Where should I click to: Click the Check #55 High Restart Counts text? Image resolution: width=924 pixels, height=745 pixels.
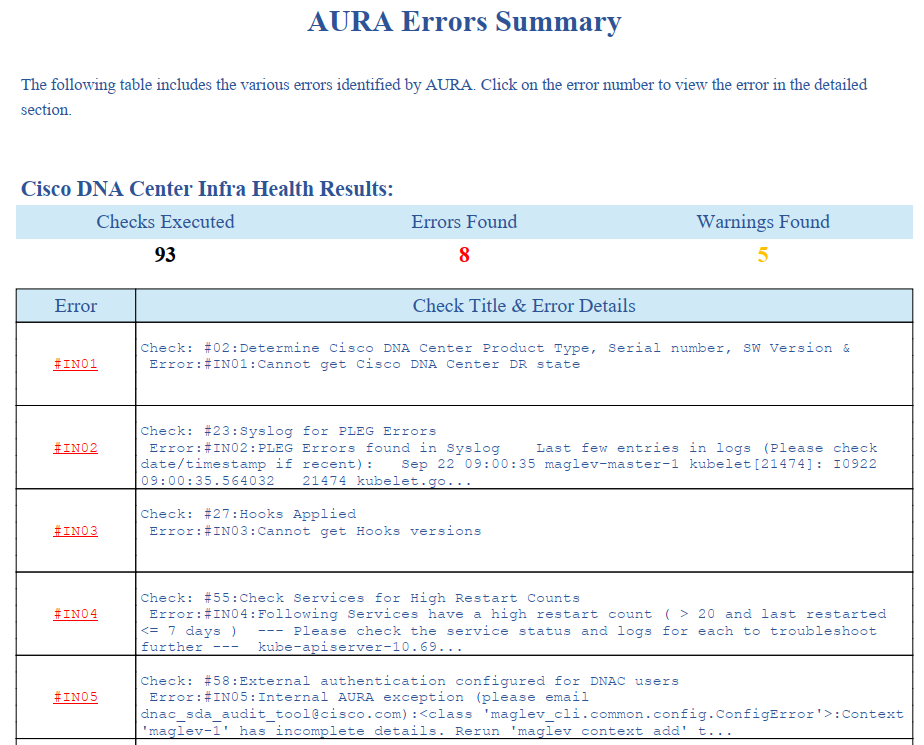[360, 598]
